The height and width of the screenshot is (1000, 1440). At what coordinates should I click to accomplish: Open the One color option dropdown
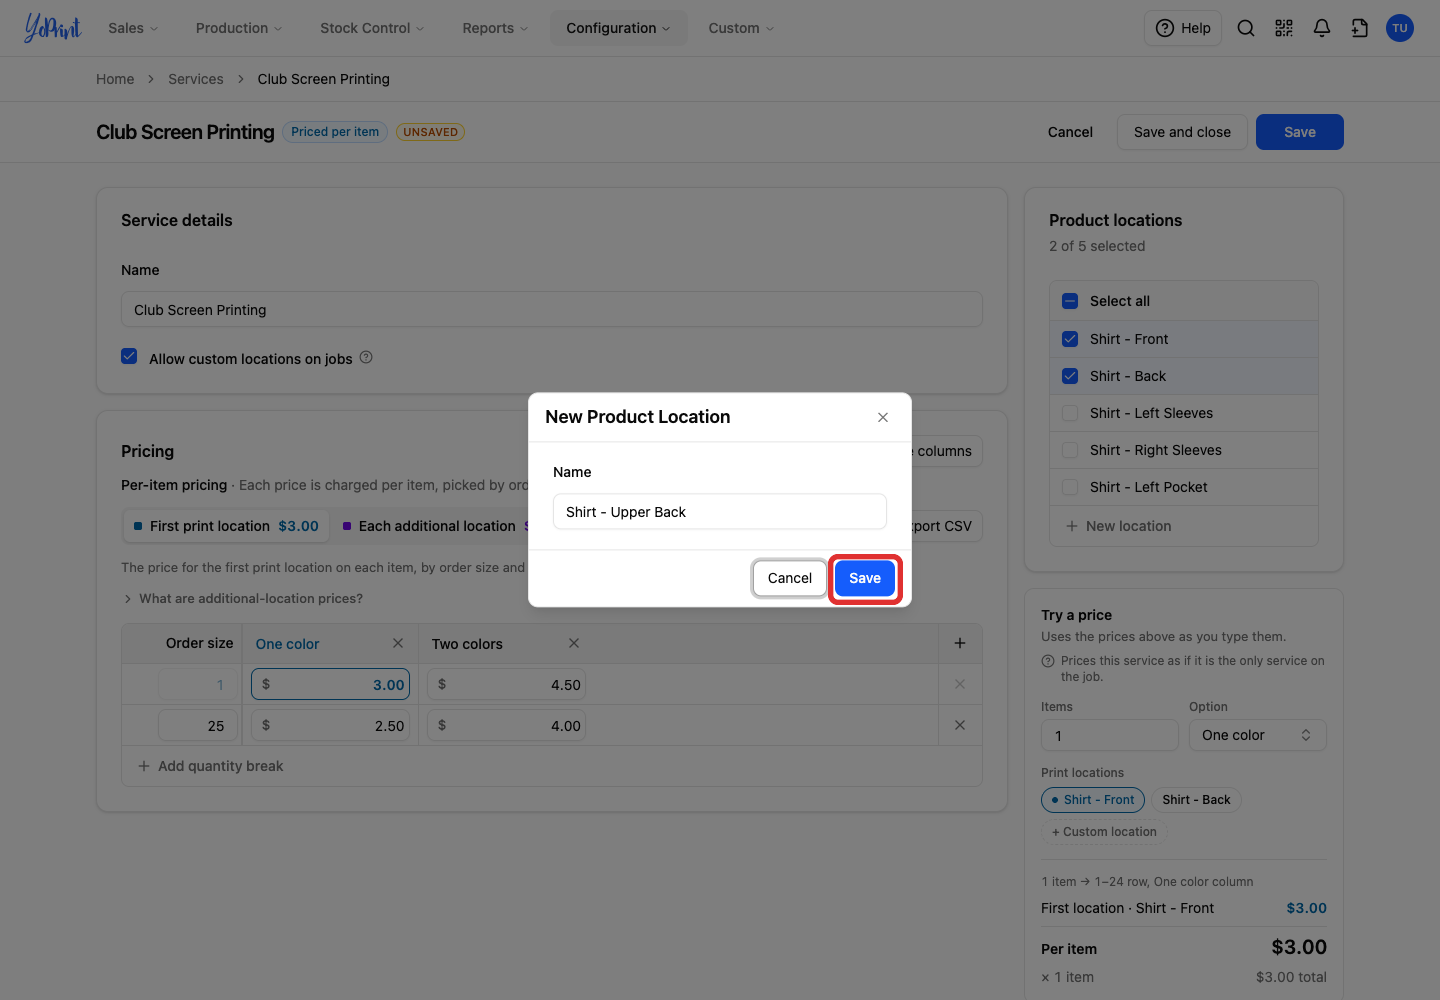(x=1257, y=735)
